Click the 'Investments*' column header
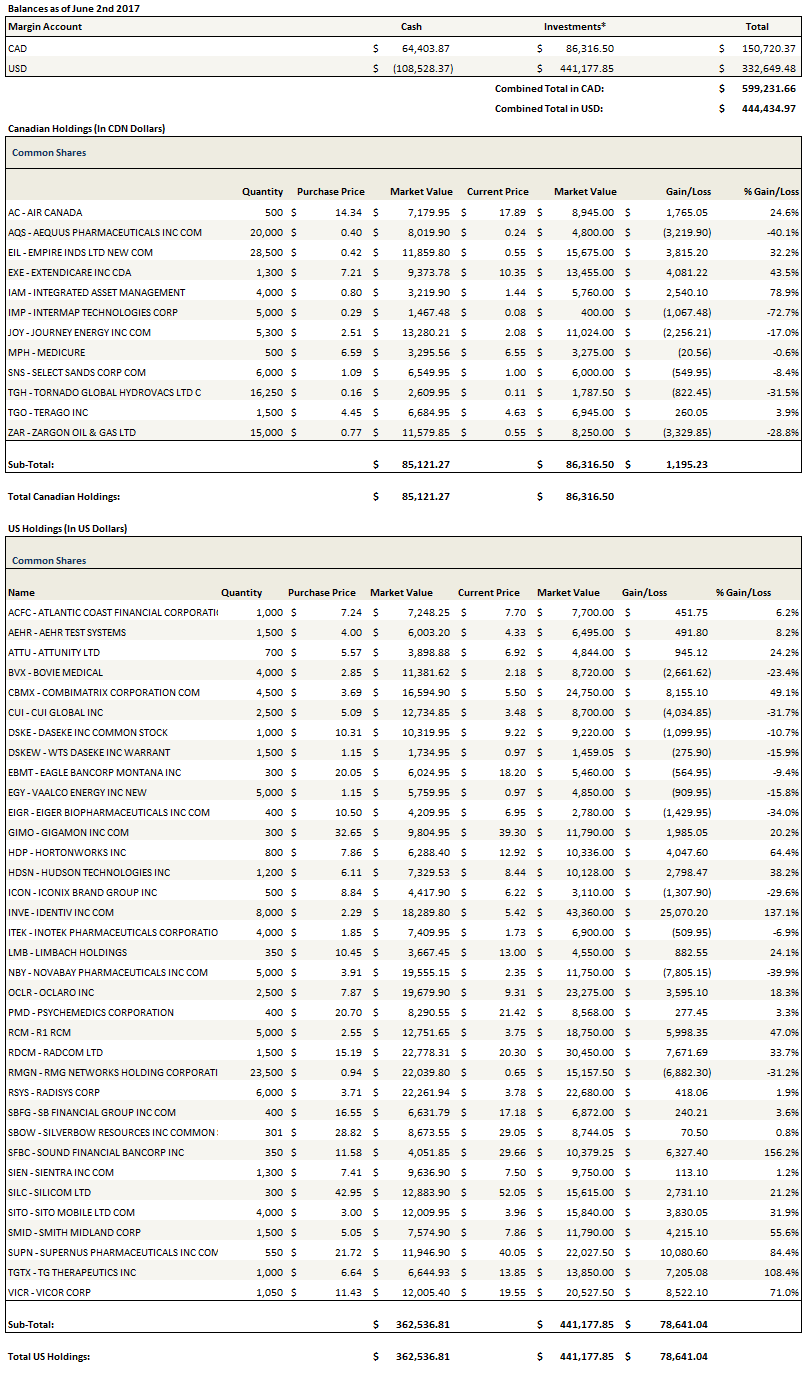Viewport: 809px width, 1375px height. 575,27
